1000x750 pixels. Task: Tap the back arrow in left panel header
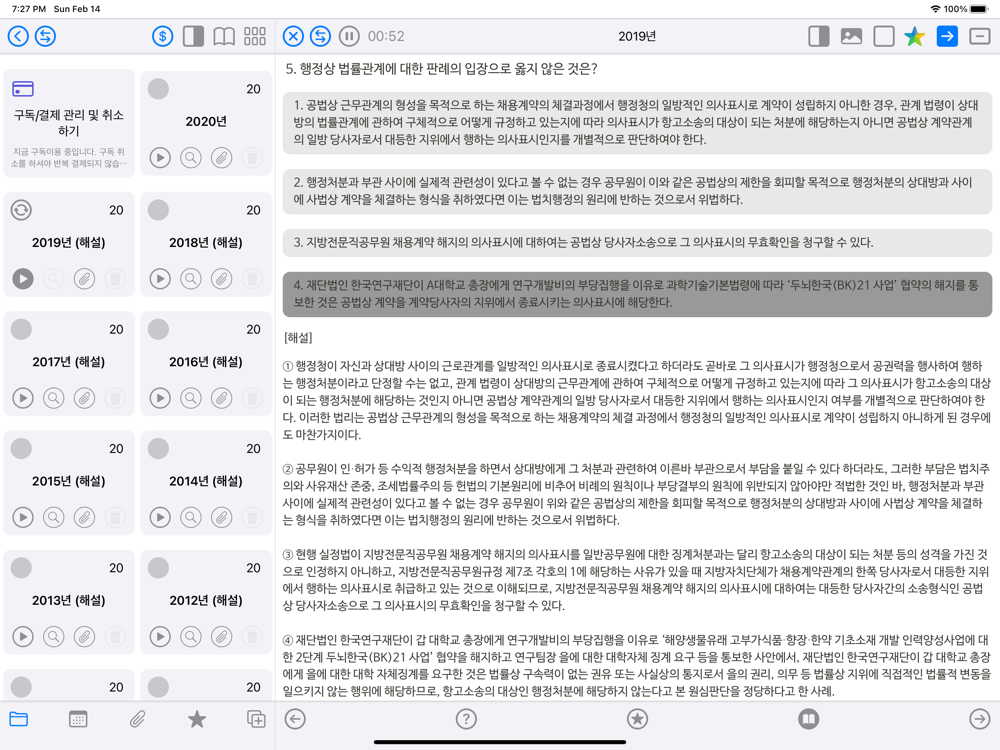tap(18, 36)
